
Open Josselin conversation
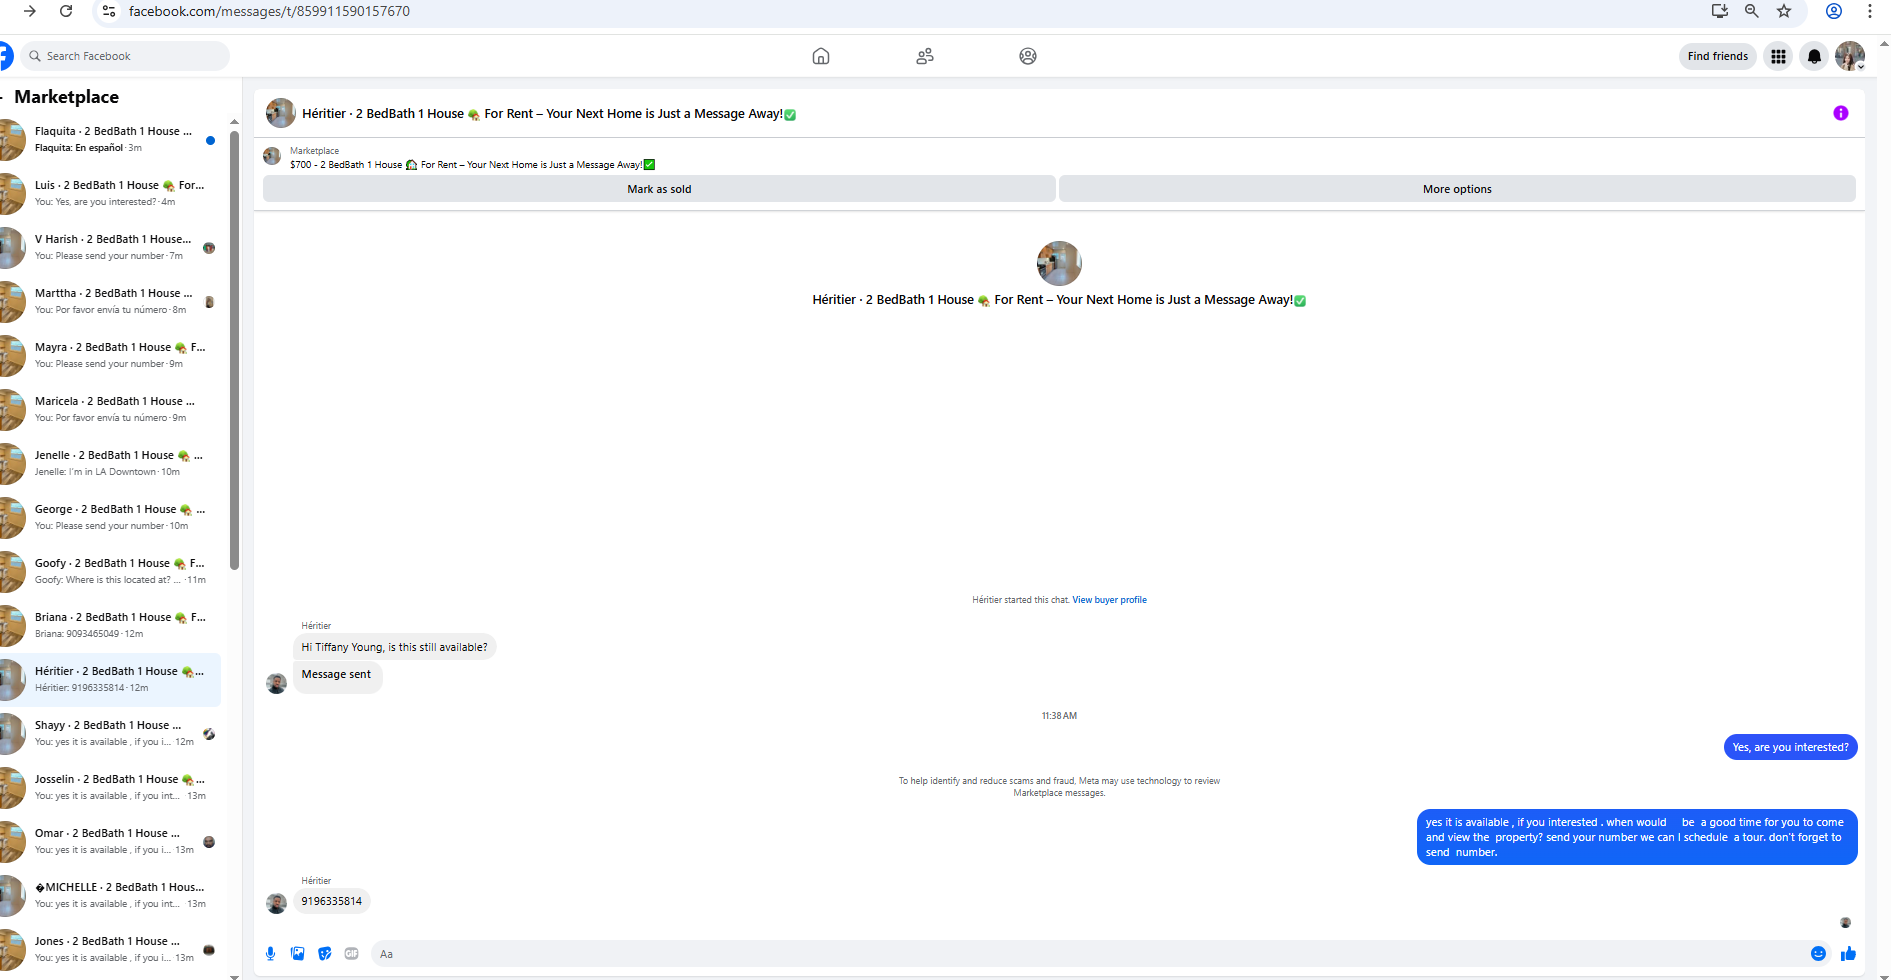point(110,787)
